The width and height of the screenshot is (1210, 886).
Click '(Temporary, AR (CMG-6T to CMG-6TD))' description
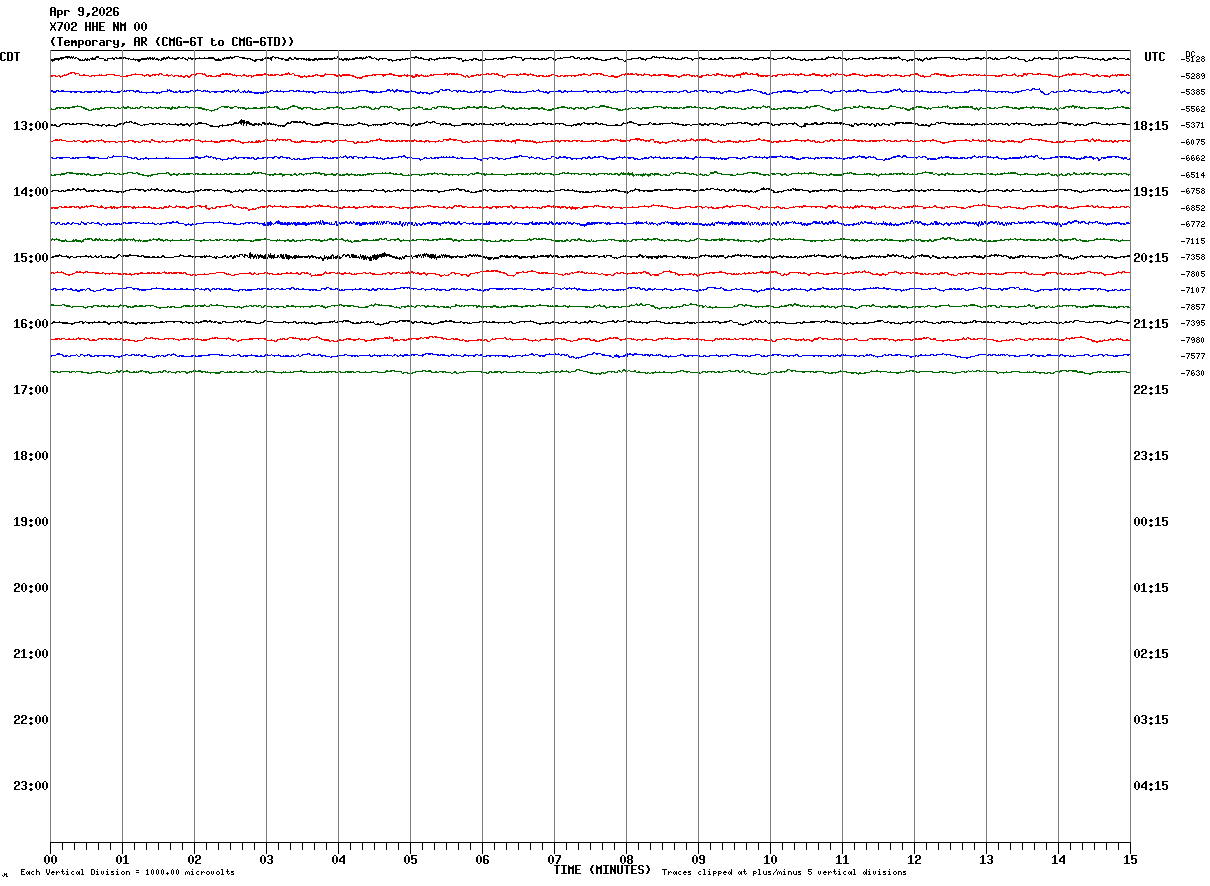coord(172,42)
